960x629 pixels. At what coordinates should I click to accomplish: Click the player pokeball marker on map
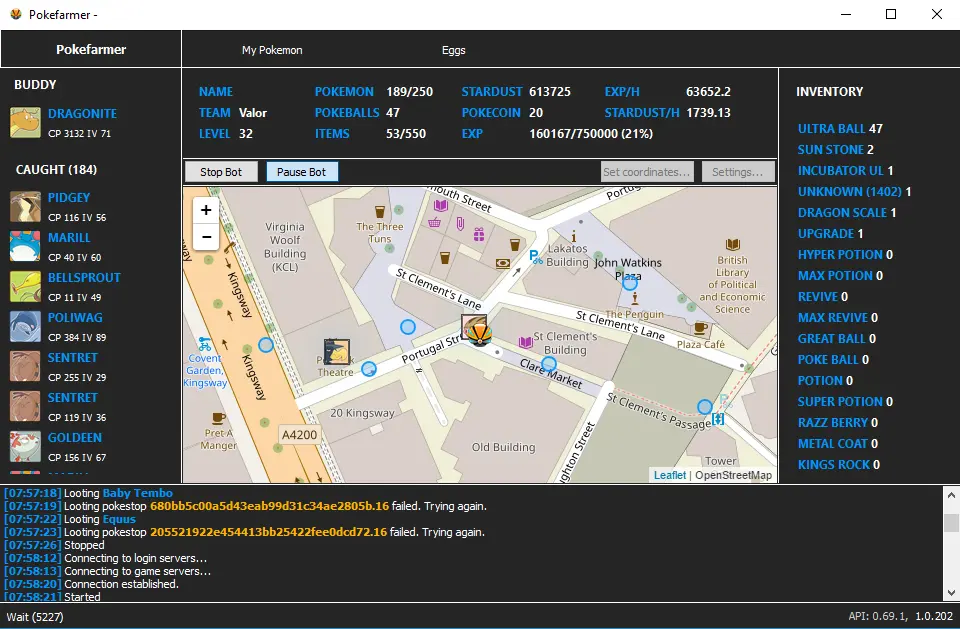(479, 334)
